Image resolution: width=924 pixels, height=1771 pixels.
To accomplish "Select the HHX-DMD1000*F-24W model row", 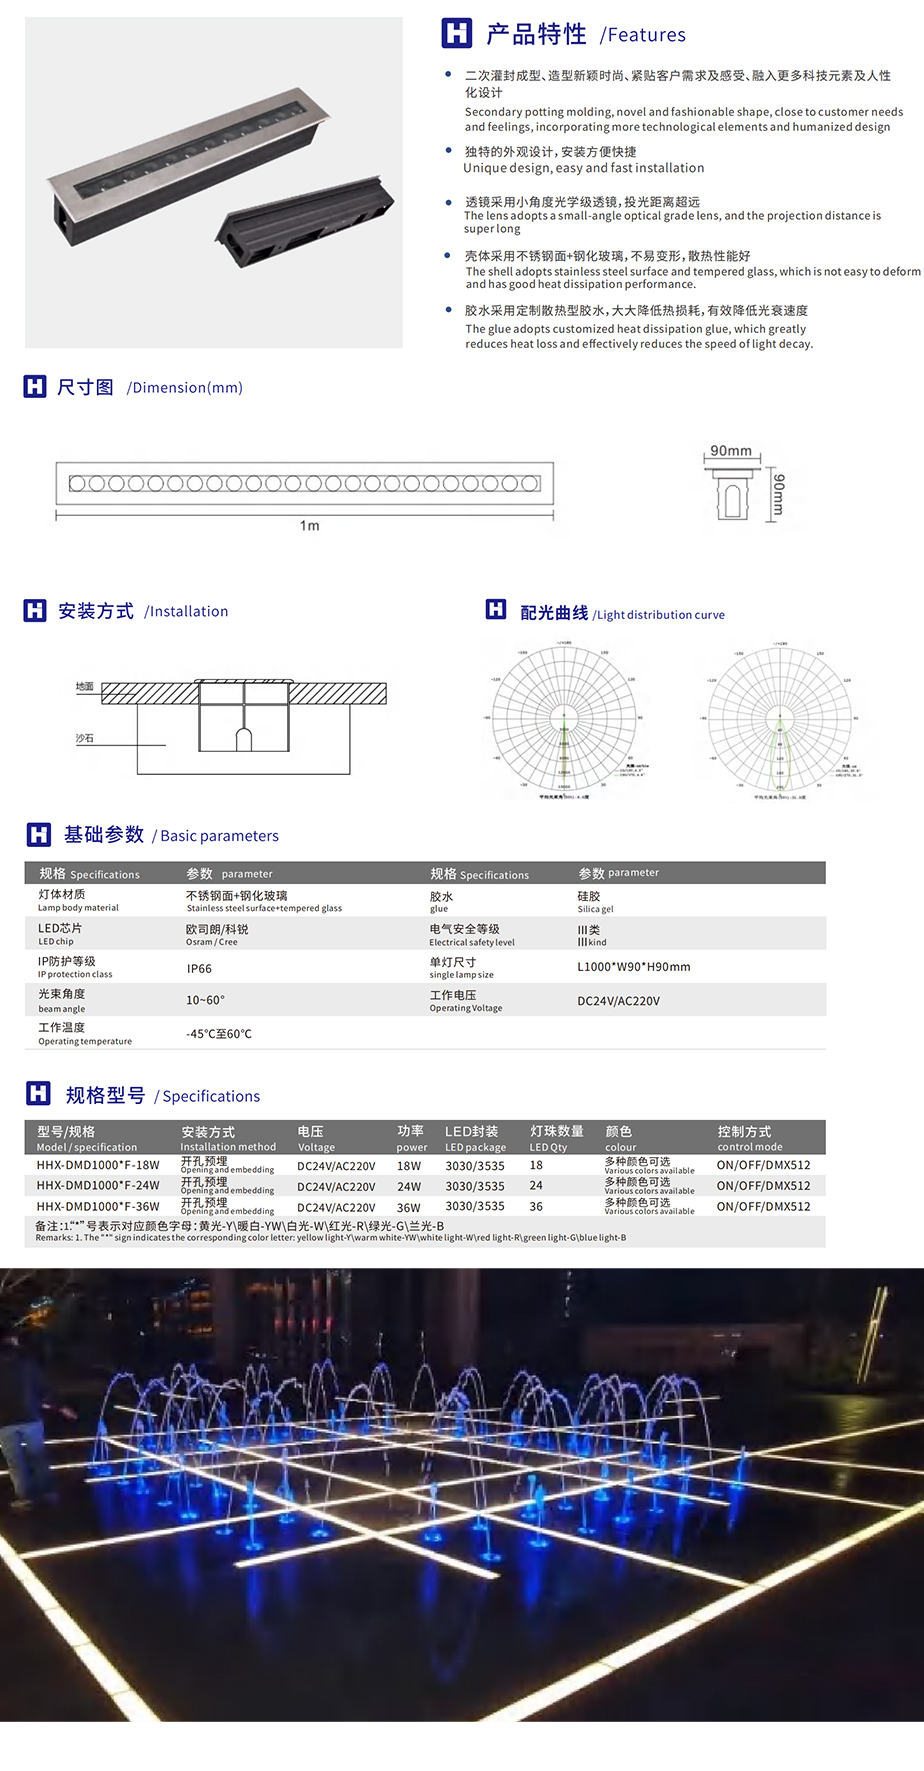I will (x=98, y=1186).
